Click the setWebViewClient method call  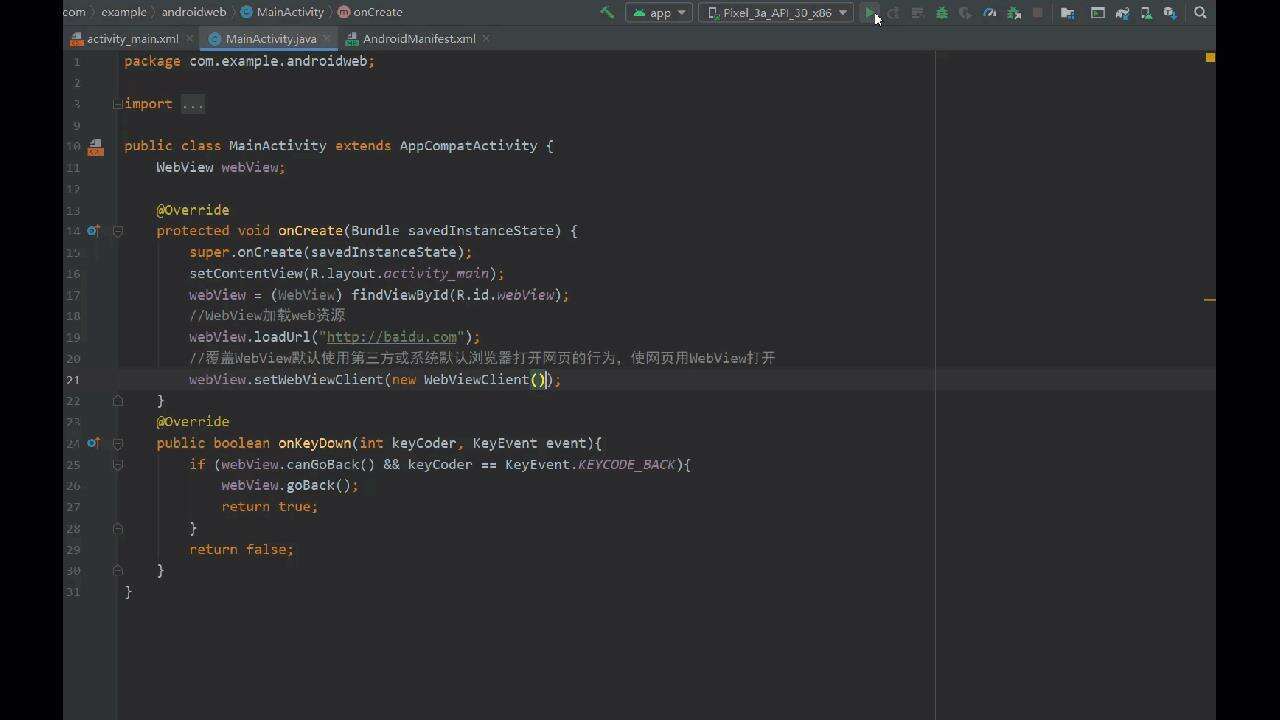point(318,380)
